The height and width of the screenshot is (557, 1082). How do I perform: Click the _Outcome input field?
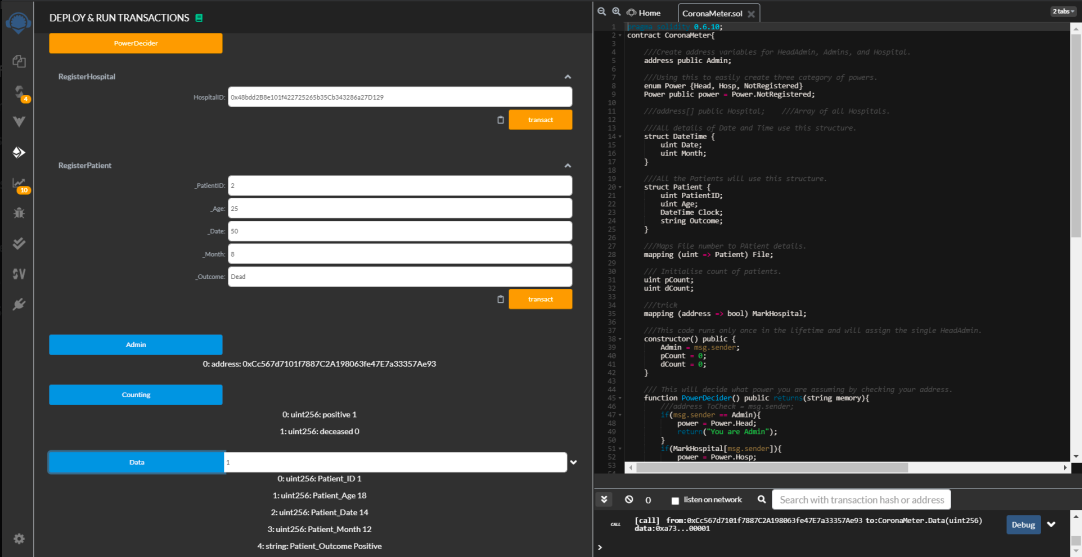pyautogui.click(x=400, y=277)
